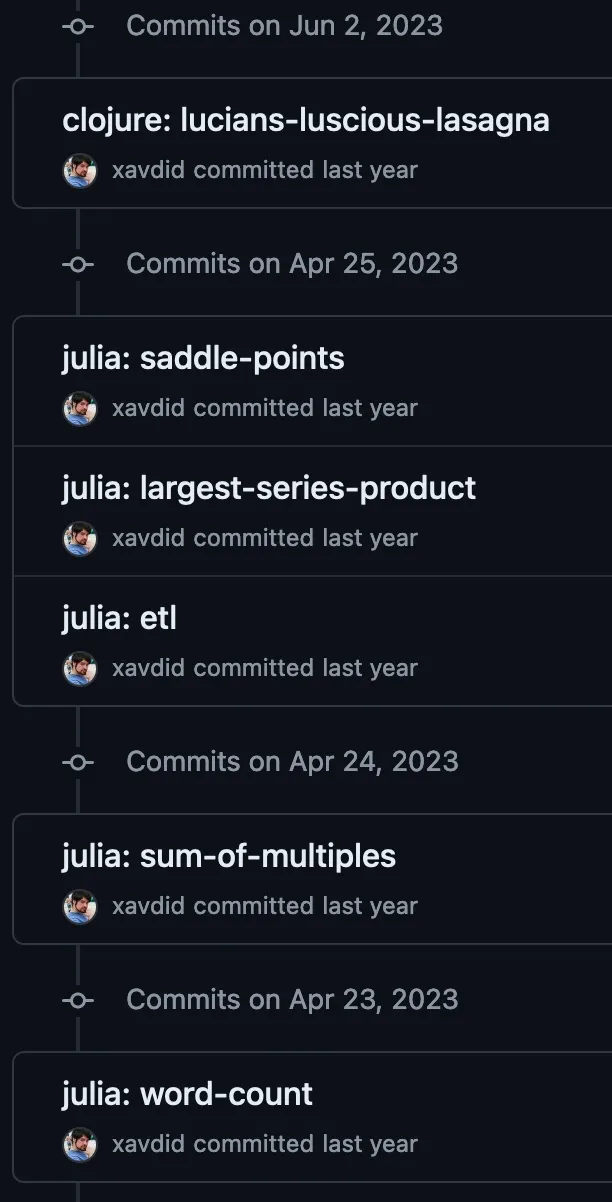Open the julia: sum-of-multiples commit
The width and height of the screenshot is (612, 1202).
point(228,857)
